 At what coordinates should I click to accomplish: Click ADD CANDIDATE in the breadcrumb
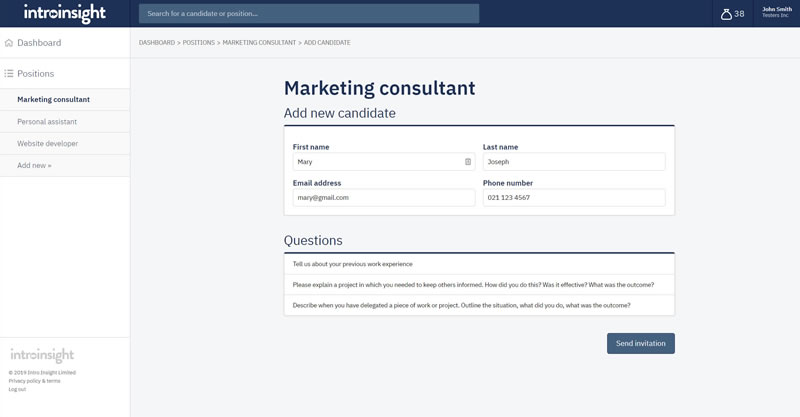coord(327,43)
